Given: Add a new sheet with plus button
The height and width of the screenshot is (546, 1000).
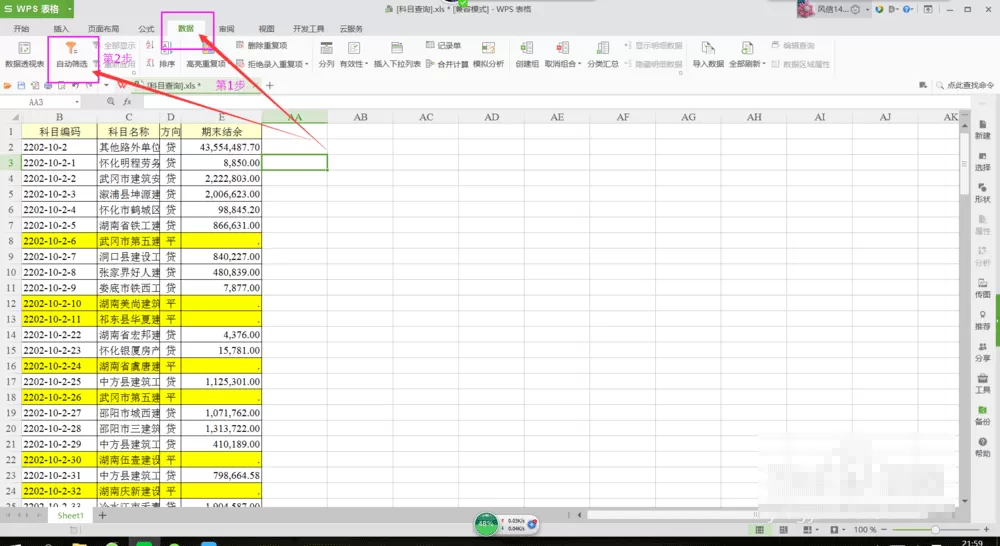Looking at the screenshot, I should [x=102, y=515].
